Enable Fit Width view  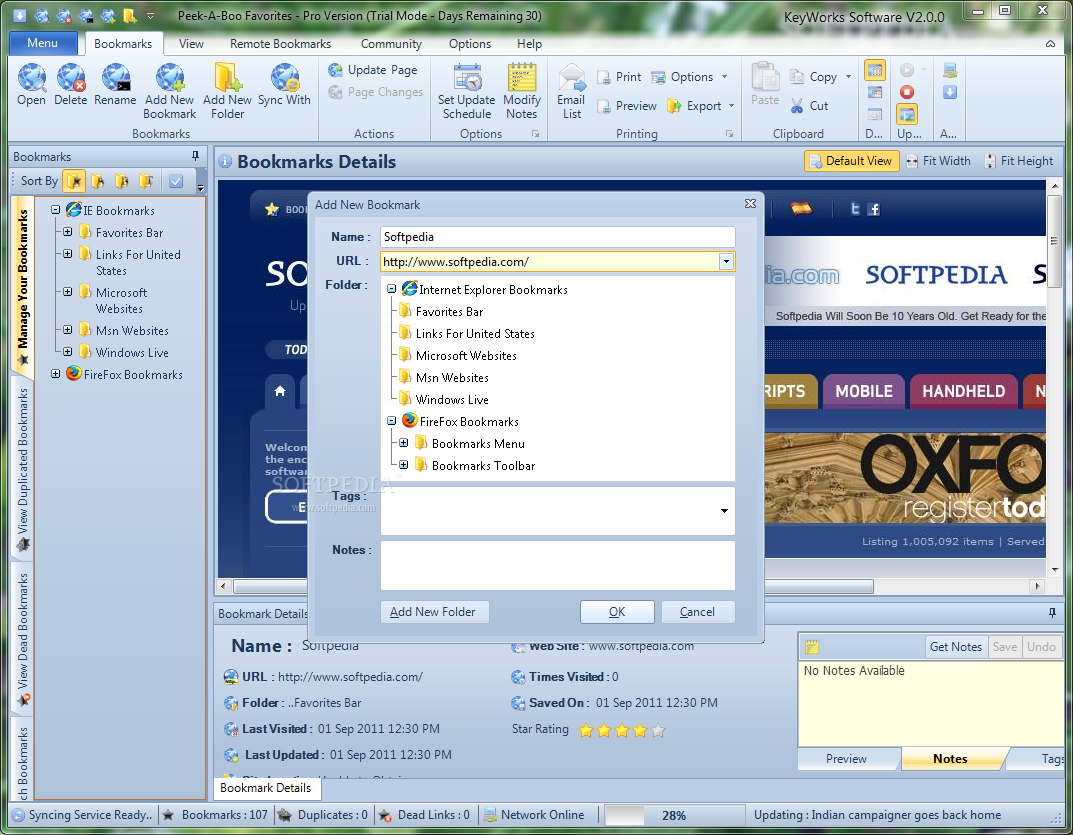click(x=938, y=161)
